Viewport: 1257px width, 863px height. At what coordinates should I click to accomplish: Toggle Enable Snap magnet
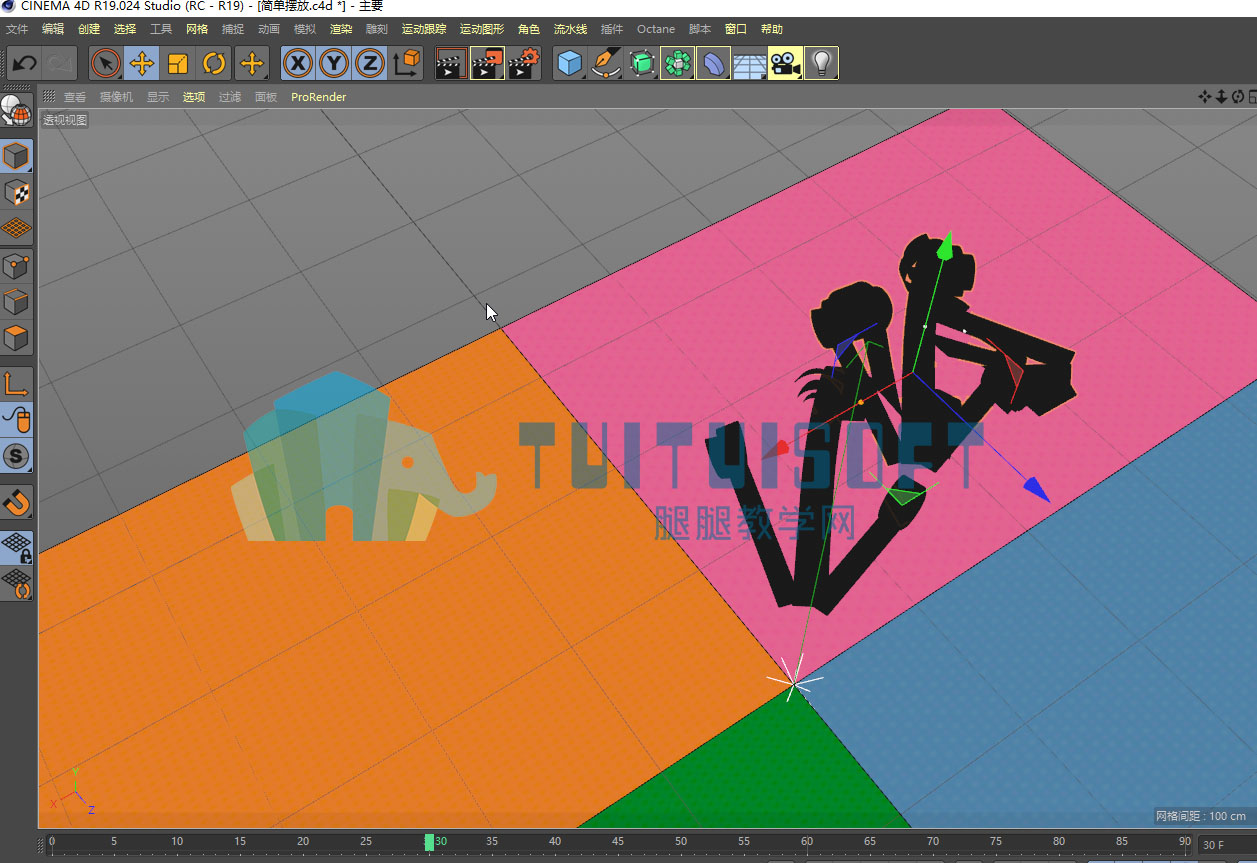[x=17, y=501]
